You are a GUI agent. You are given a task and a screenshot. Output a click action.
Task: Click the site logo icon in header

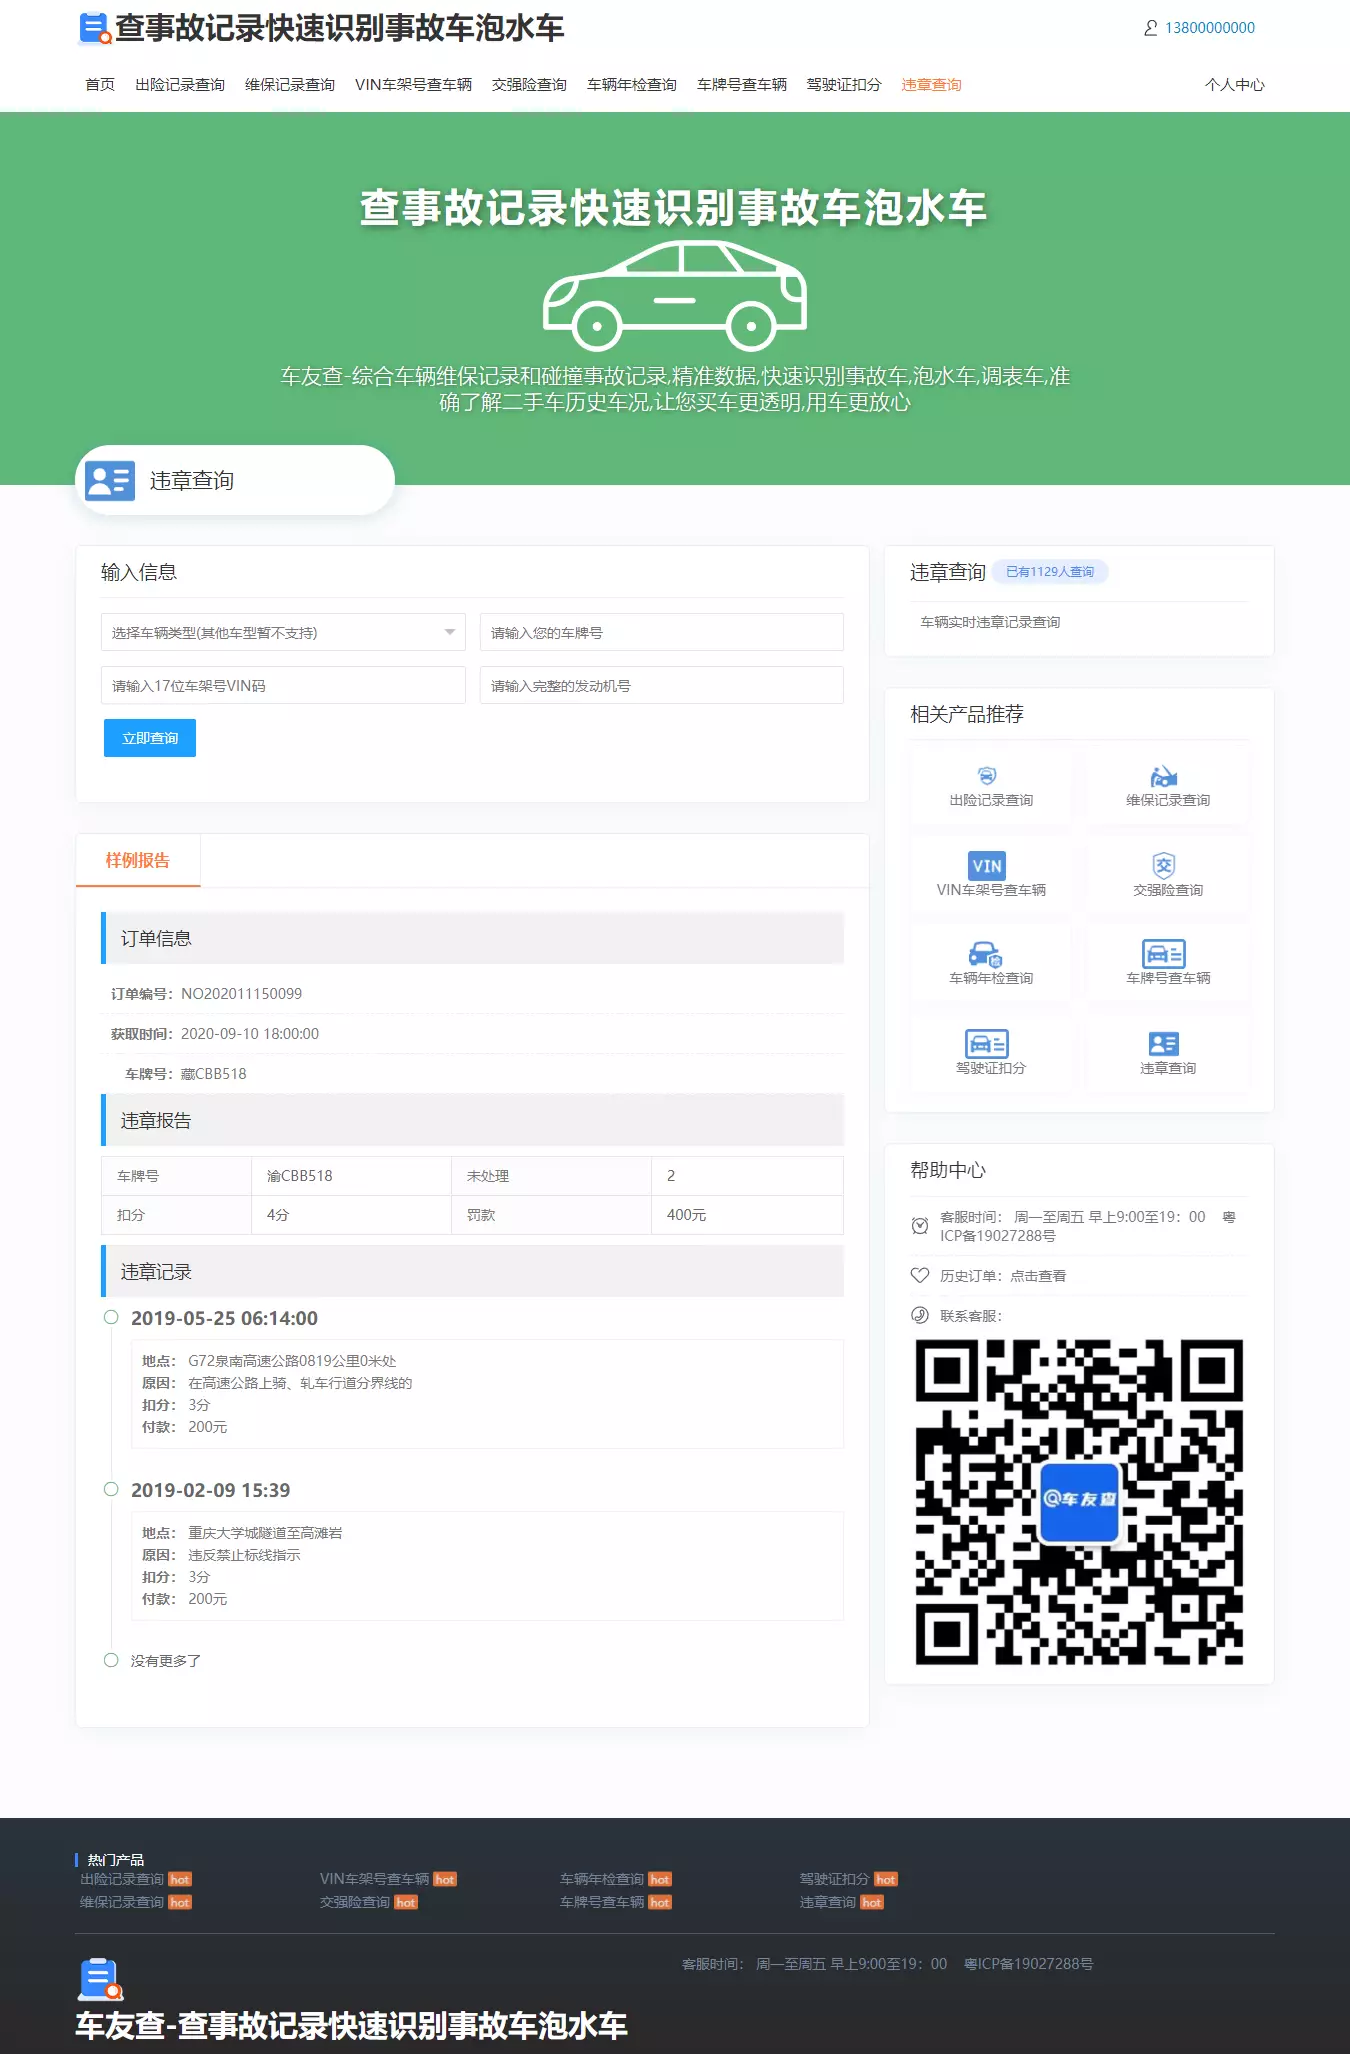tap(95, 28)
